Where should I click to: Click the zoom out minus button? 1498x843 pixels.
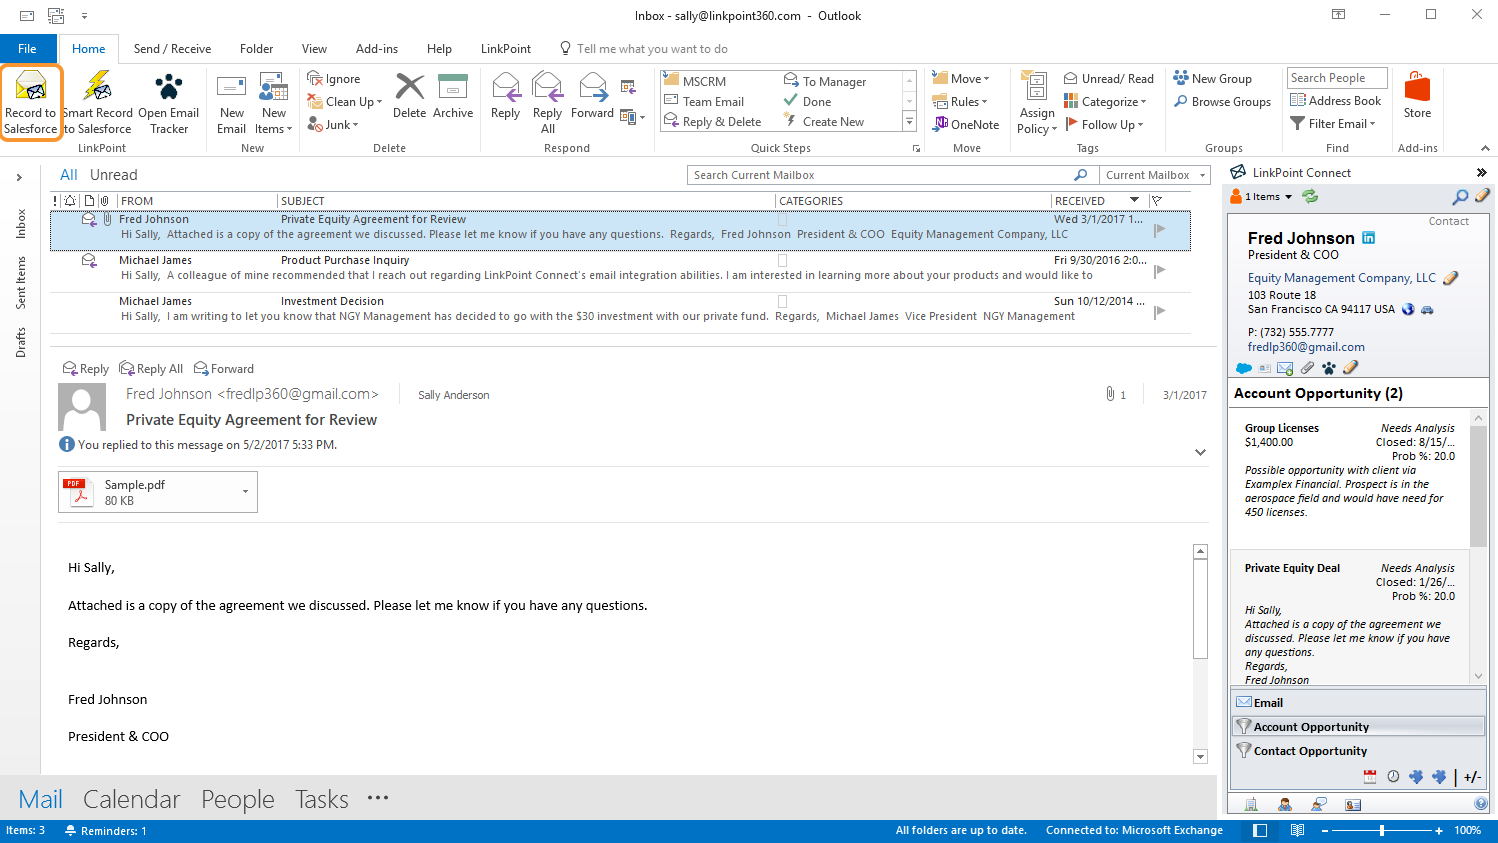(1325, 830)
